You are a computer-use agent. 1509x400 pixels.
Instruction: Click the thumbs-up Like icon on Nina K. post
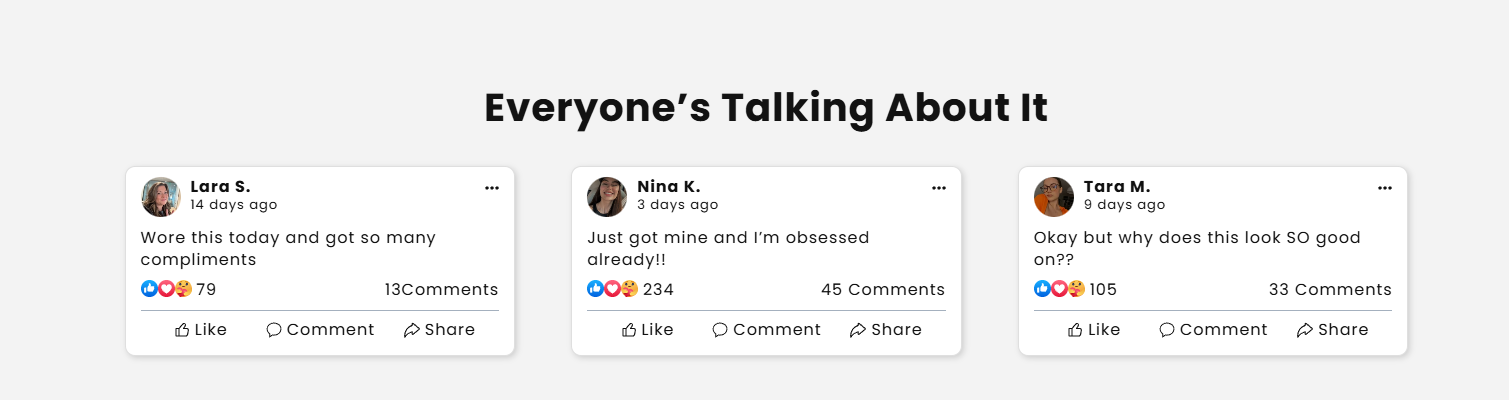click(x=629, y=330)
